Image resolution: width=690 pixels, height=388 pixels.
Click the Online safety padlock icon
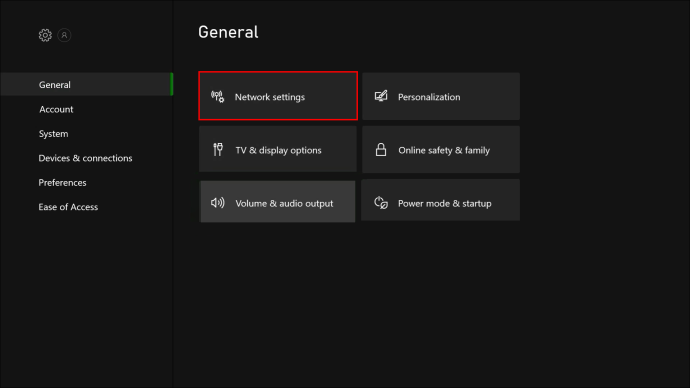click(x=381, y=150)
